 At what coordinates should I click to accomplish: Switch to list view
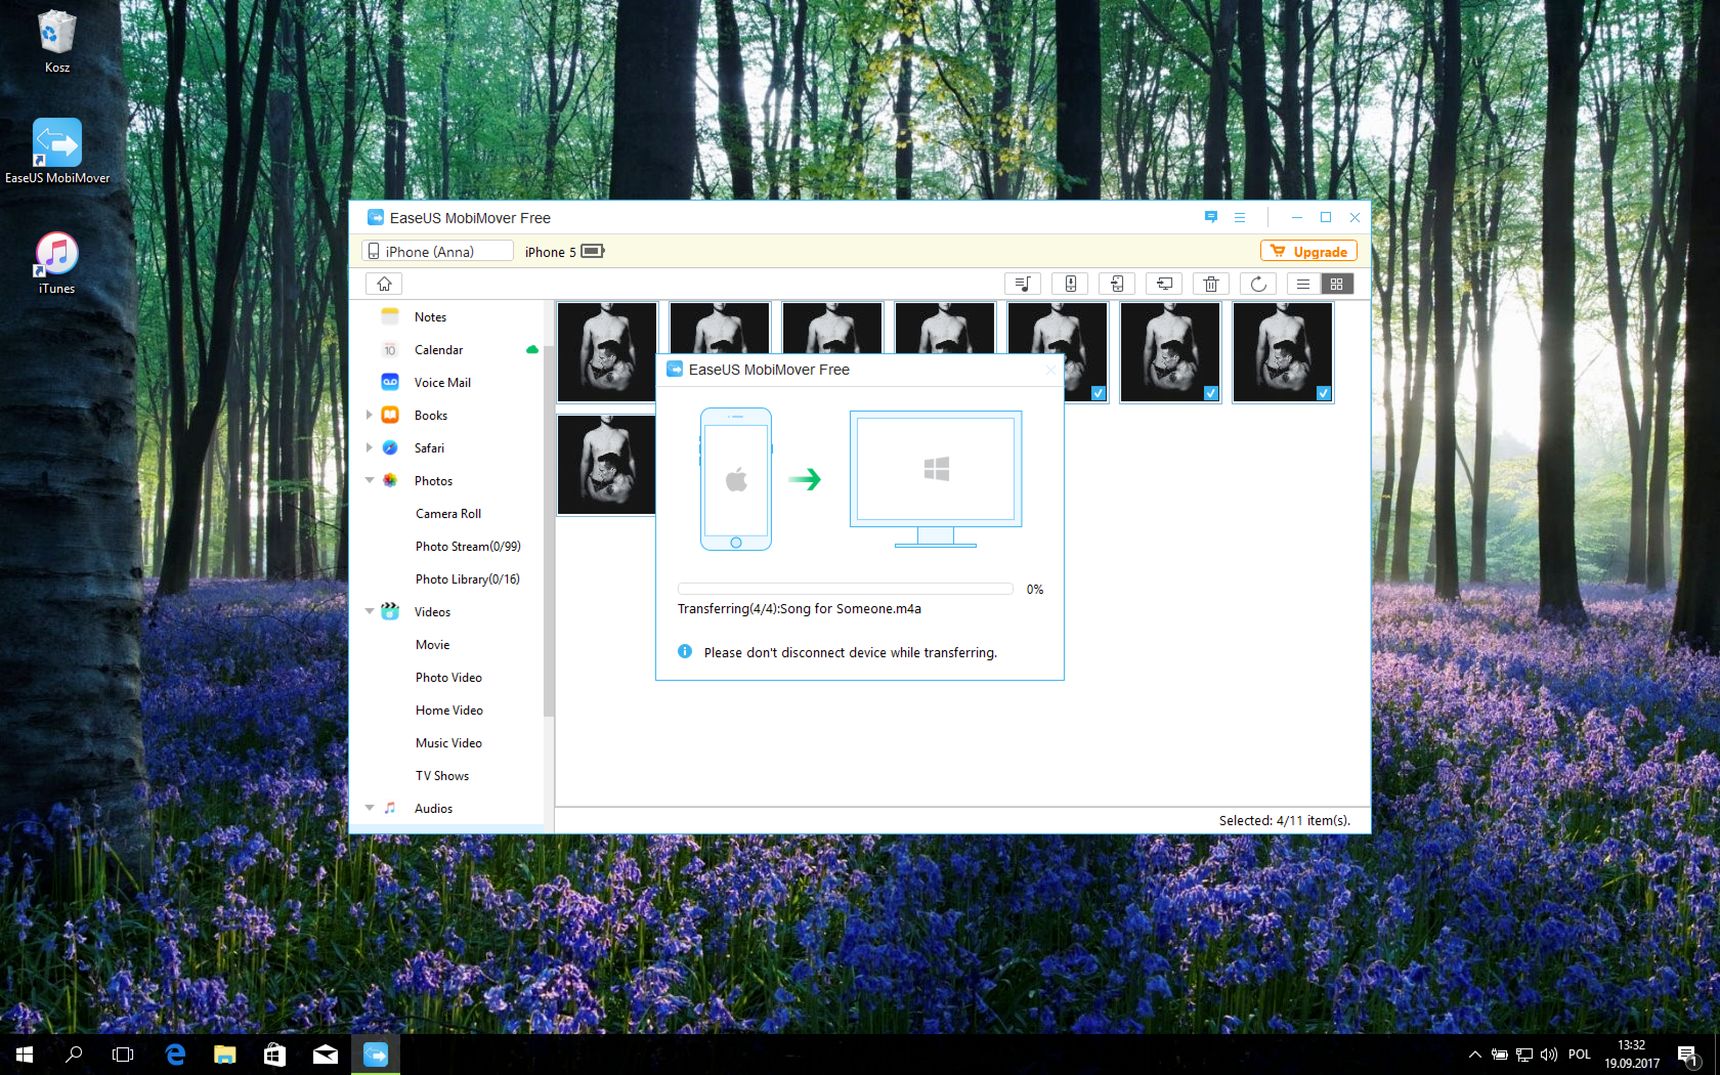pos(1303,284)
